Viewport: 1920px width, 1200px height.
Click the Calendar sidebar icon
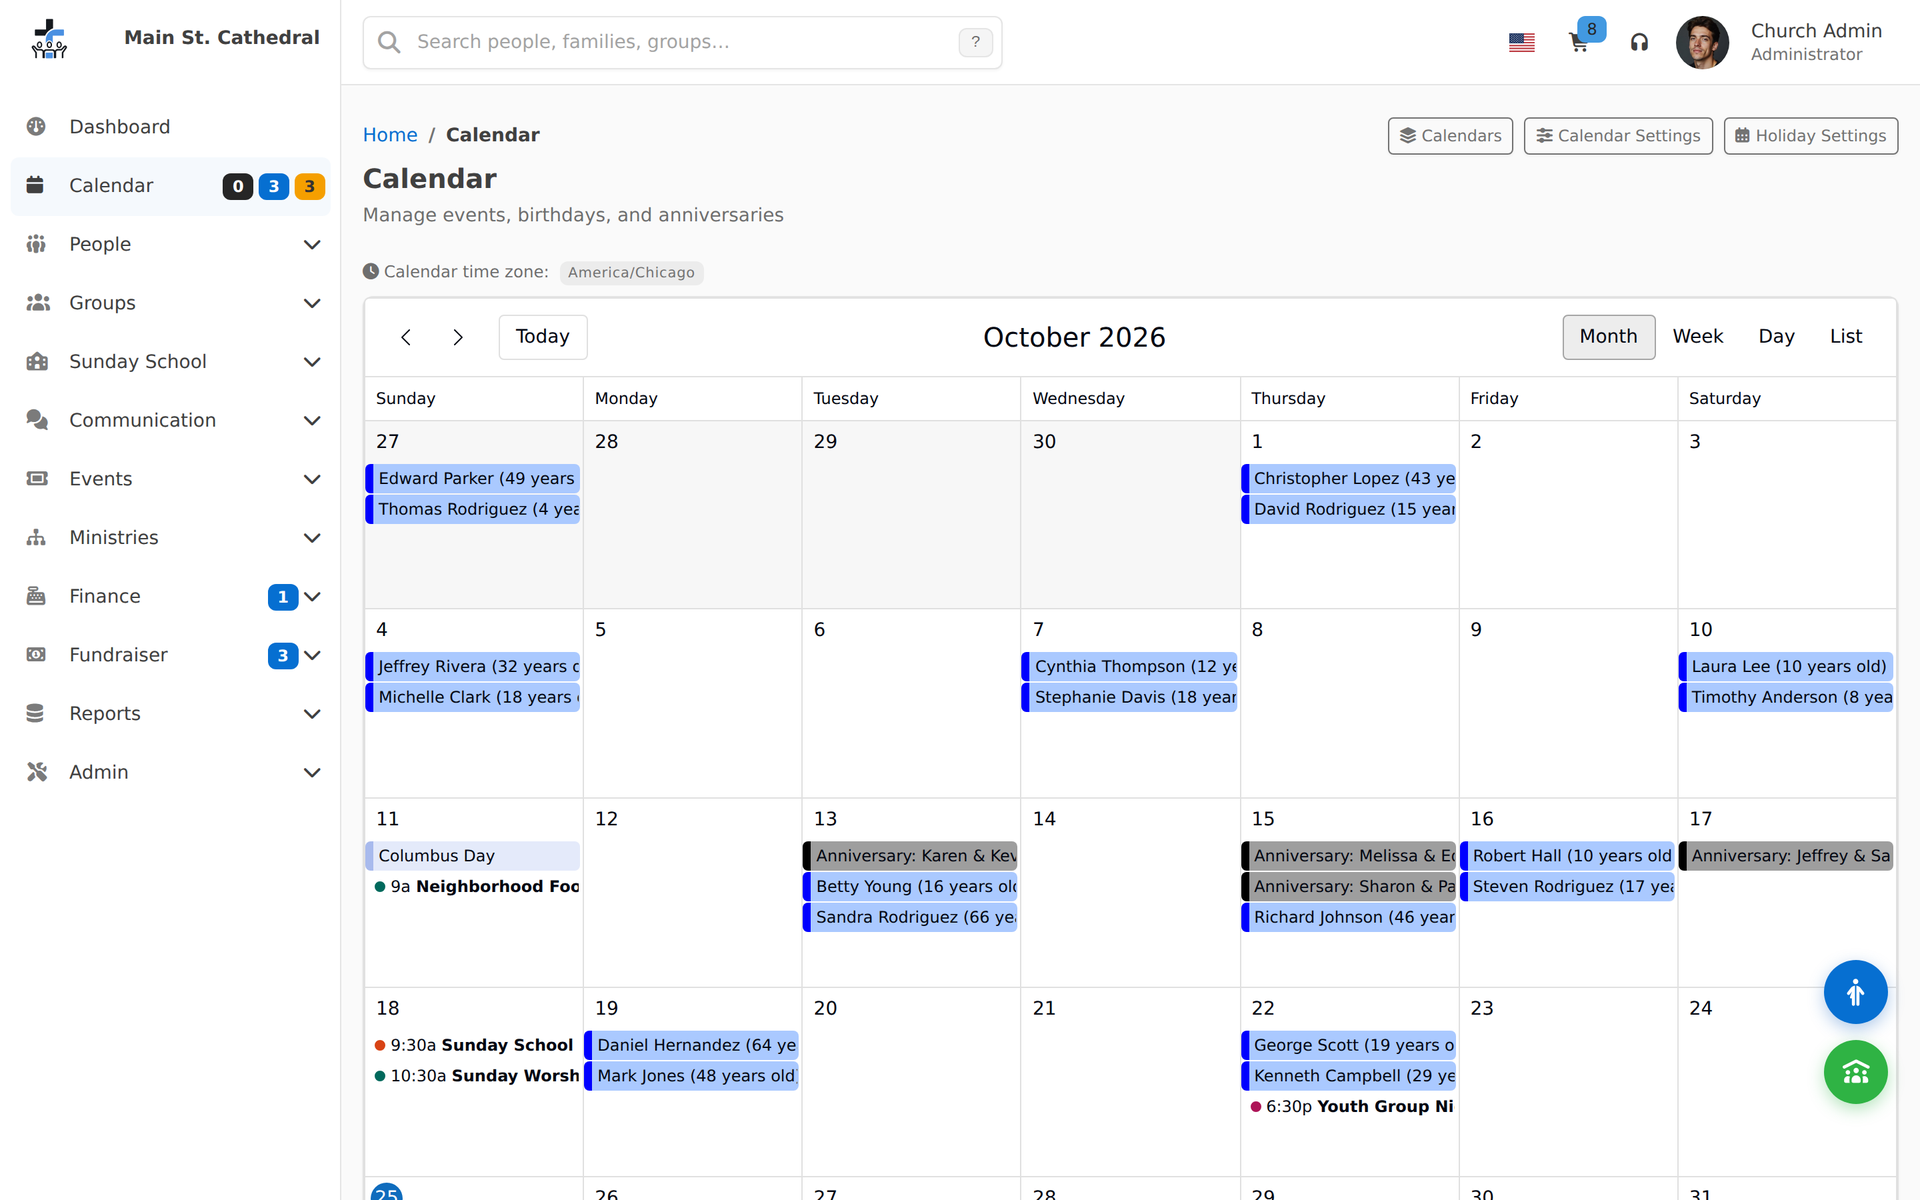36,185
